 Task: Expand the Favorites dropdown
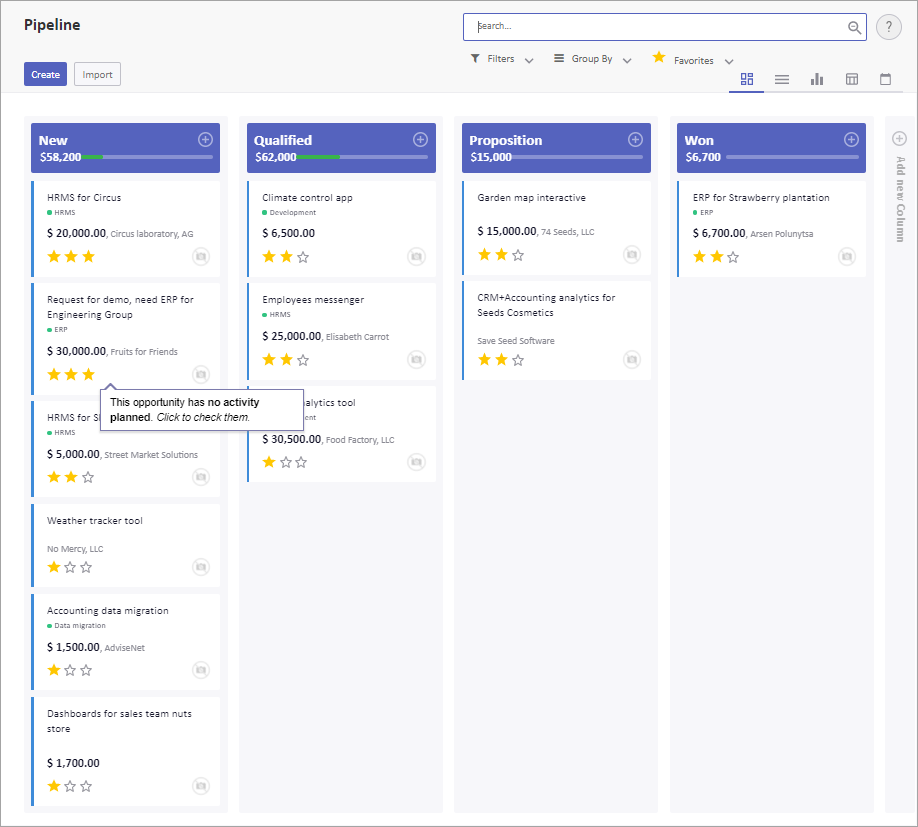pyautogui.click(x=693, y=60)
